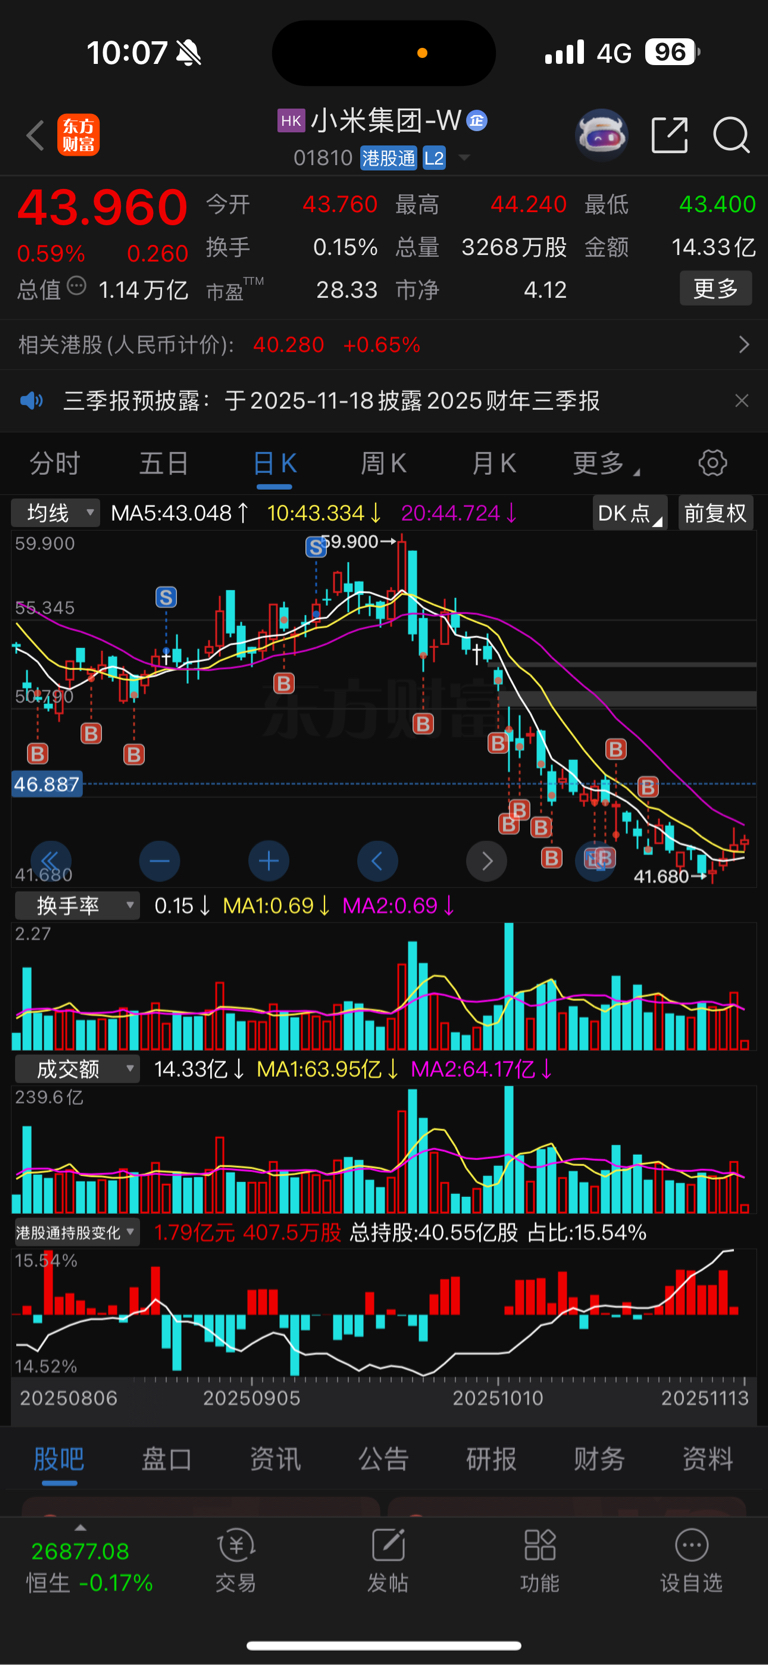
Task: Zoom out chart with minus button
Action: tap(160, 860)
